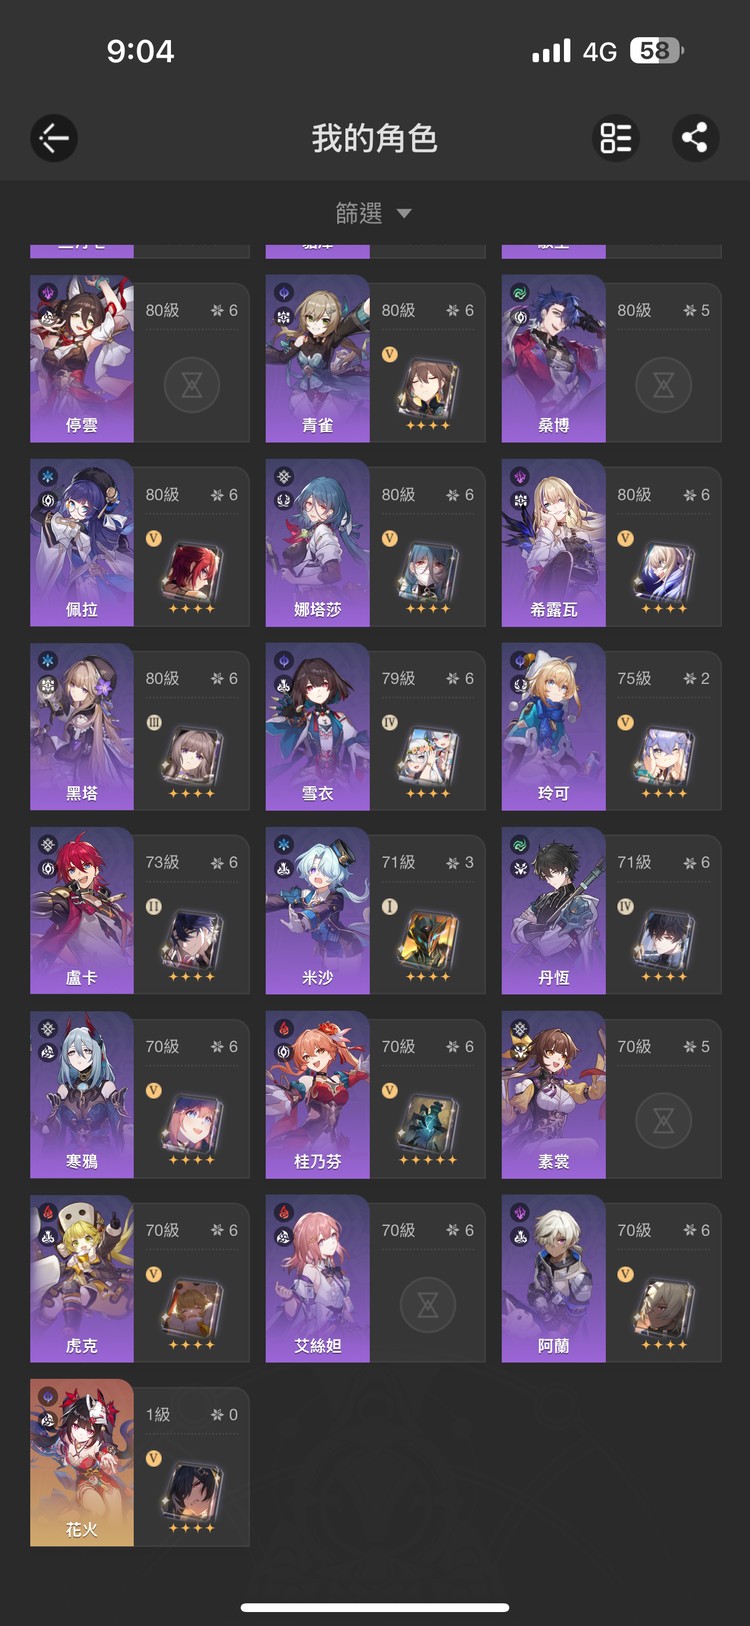Expand the 篩選 filter dropdown
This screenshot has width=750, height=1626.
[374, 213]
